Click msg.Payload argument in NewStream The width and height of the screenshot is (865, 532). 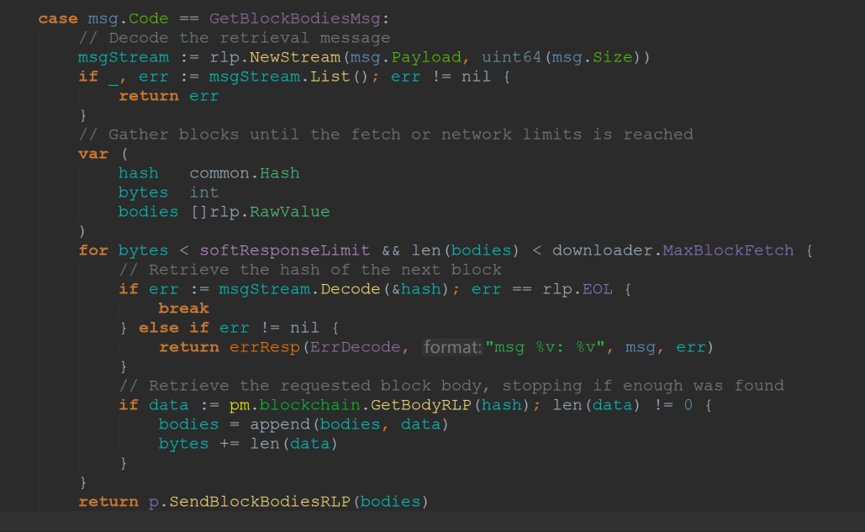click(x=406, y=57)
